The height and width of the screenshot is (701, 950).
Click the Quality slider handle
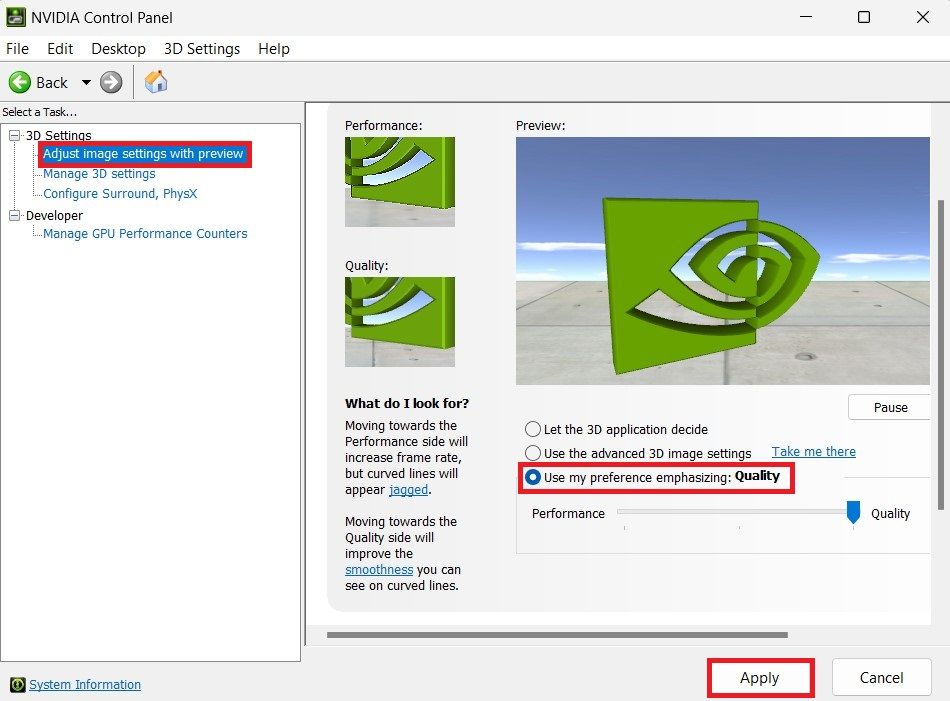(853, 513)
